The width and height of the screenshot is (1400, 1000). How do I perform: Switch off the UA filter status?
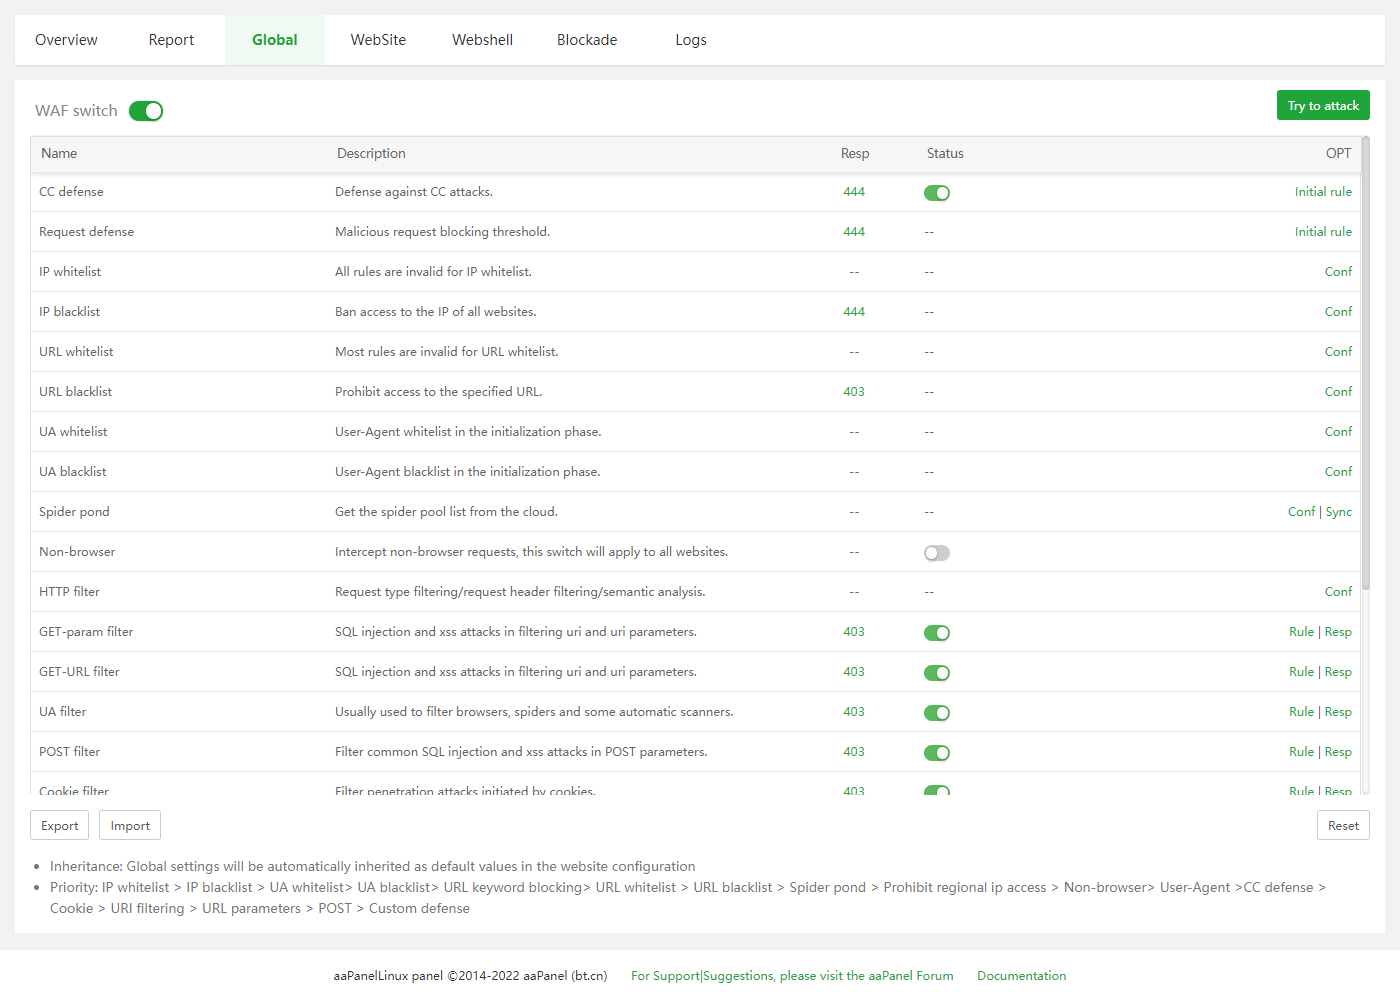click(936, 713)
